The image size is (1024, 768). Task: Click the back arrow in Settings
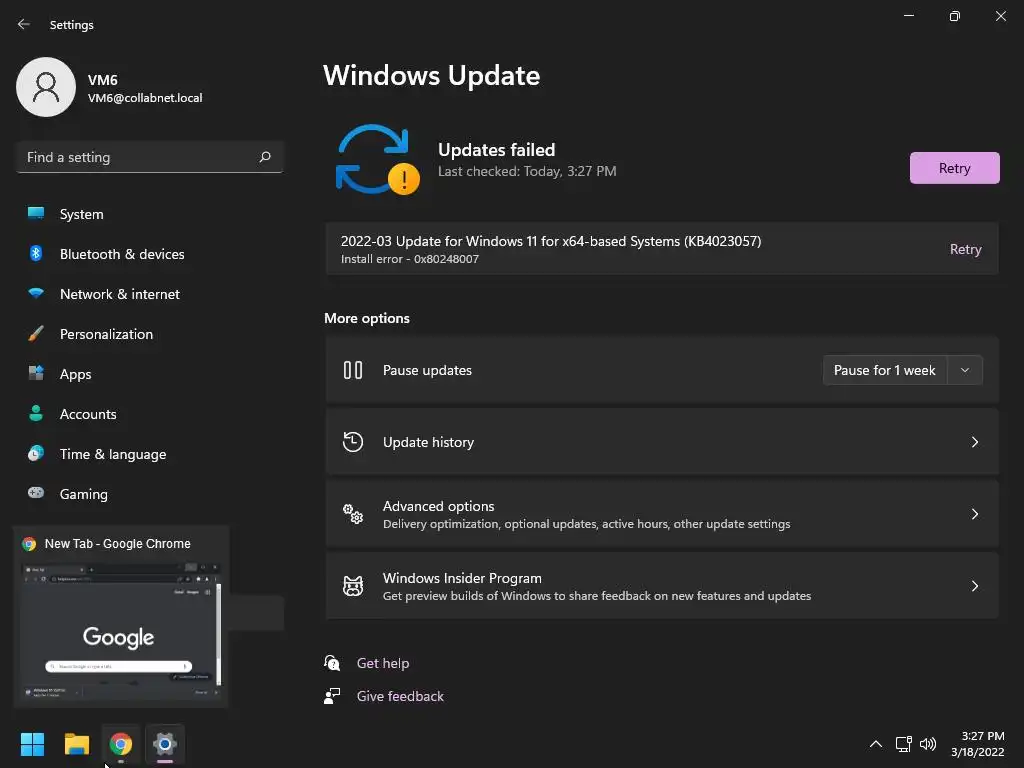click(x=24, y=24)
